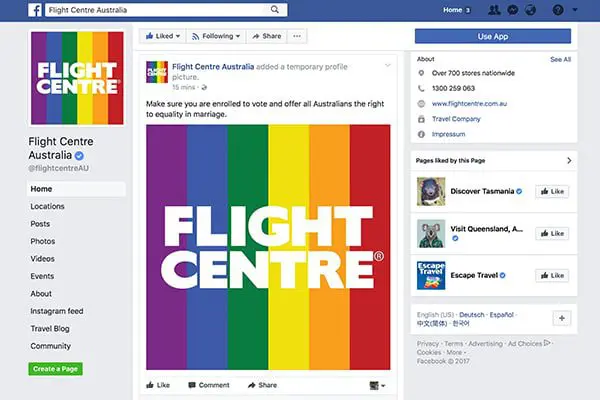The width and height of the screenshot is (600, 400).
Task: Toggle Like for Discover Tasmania
Action: pyautogui.click(x=552, y=191)
